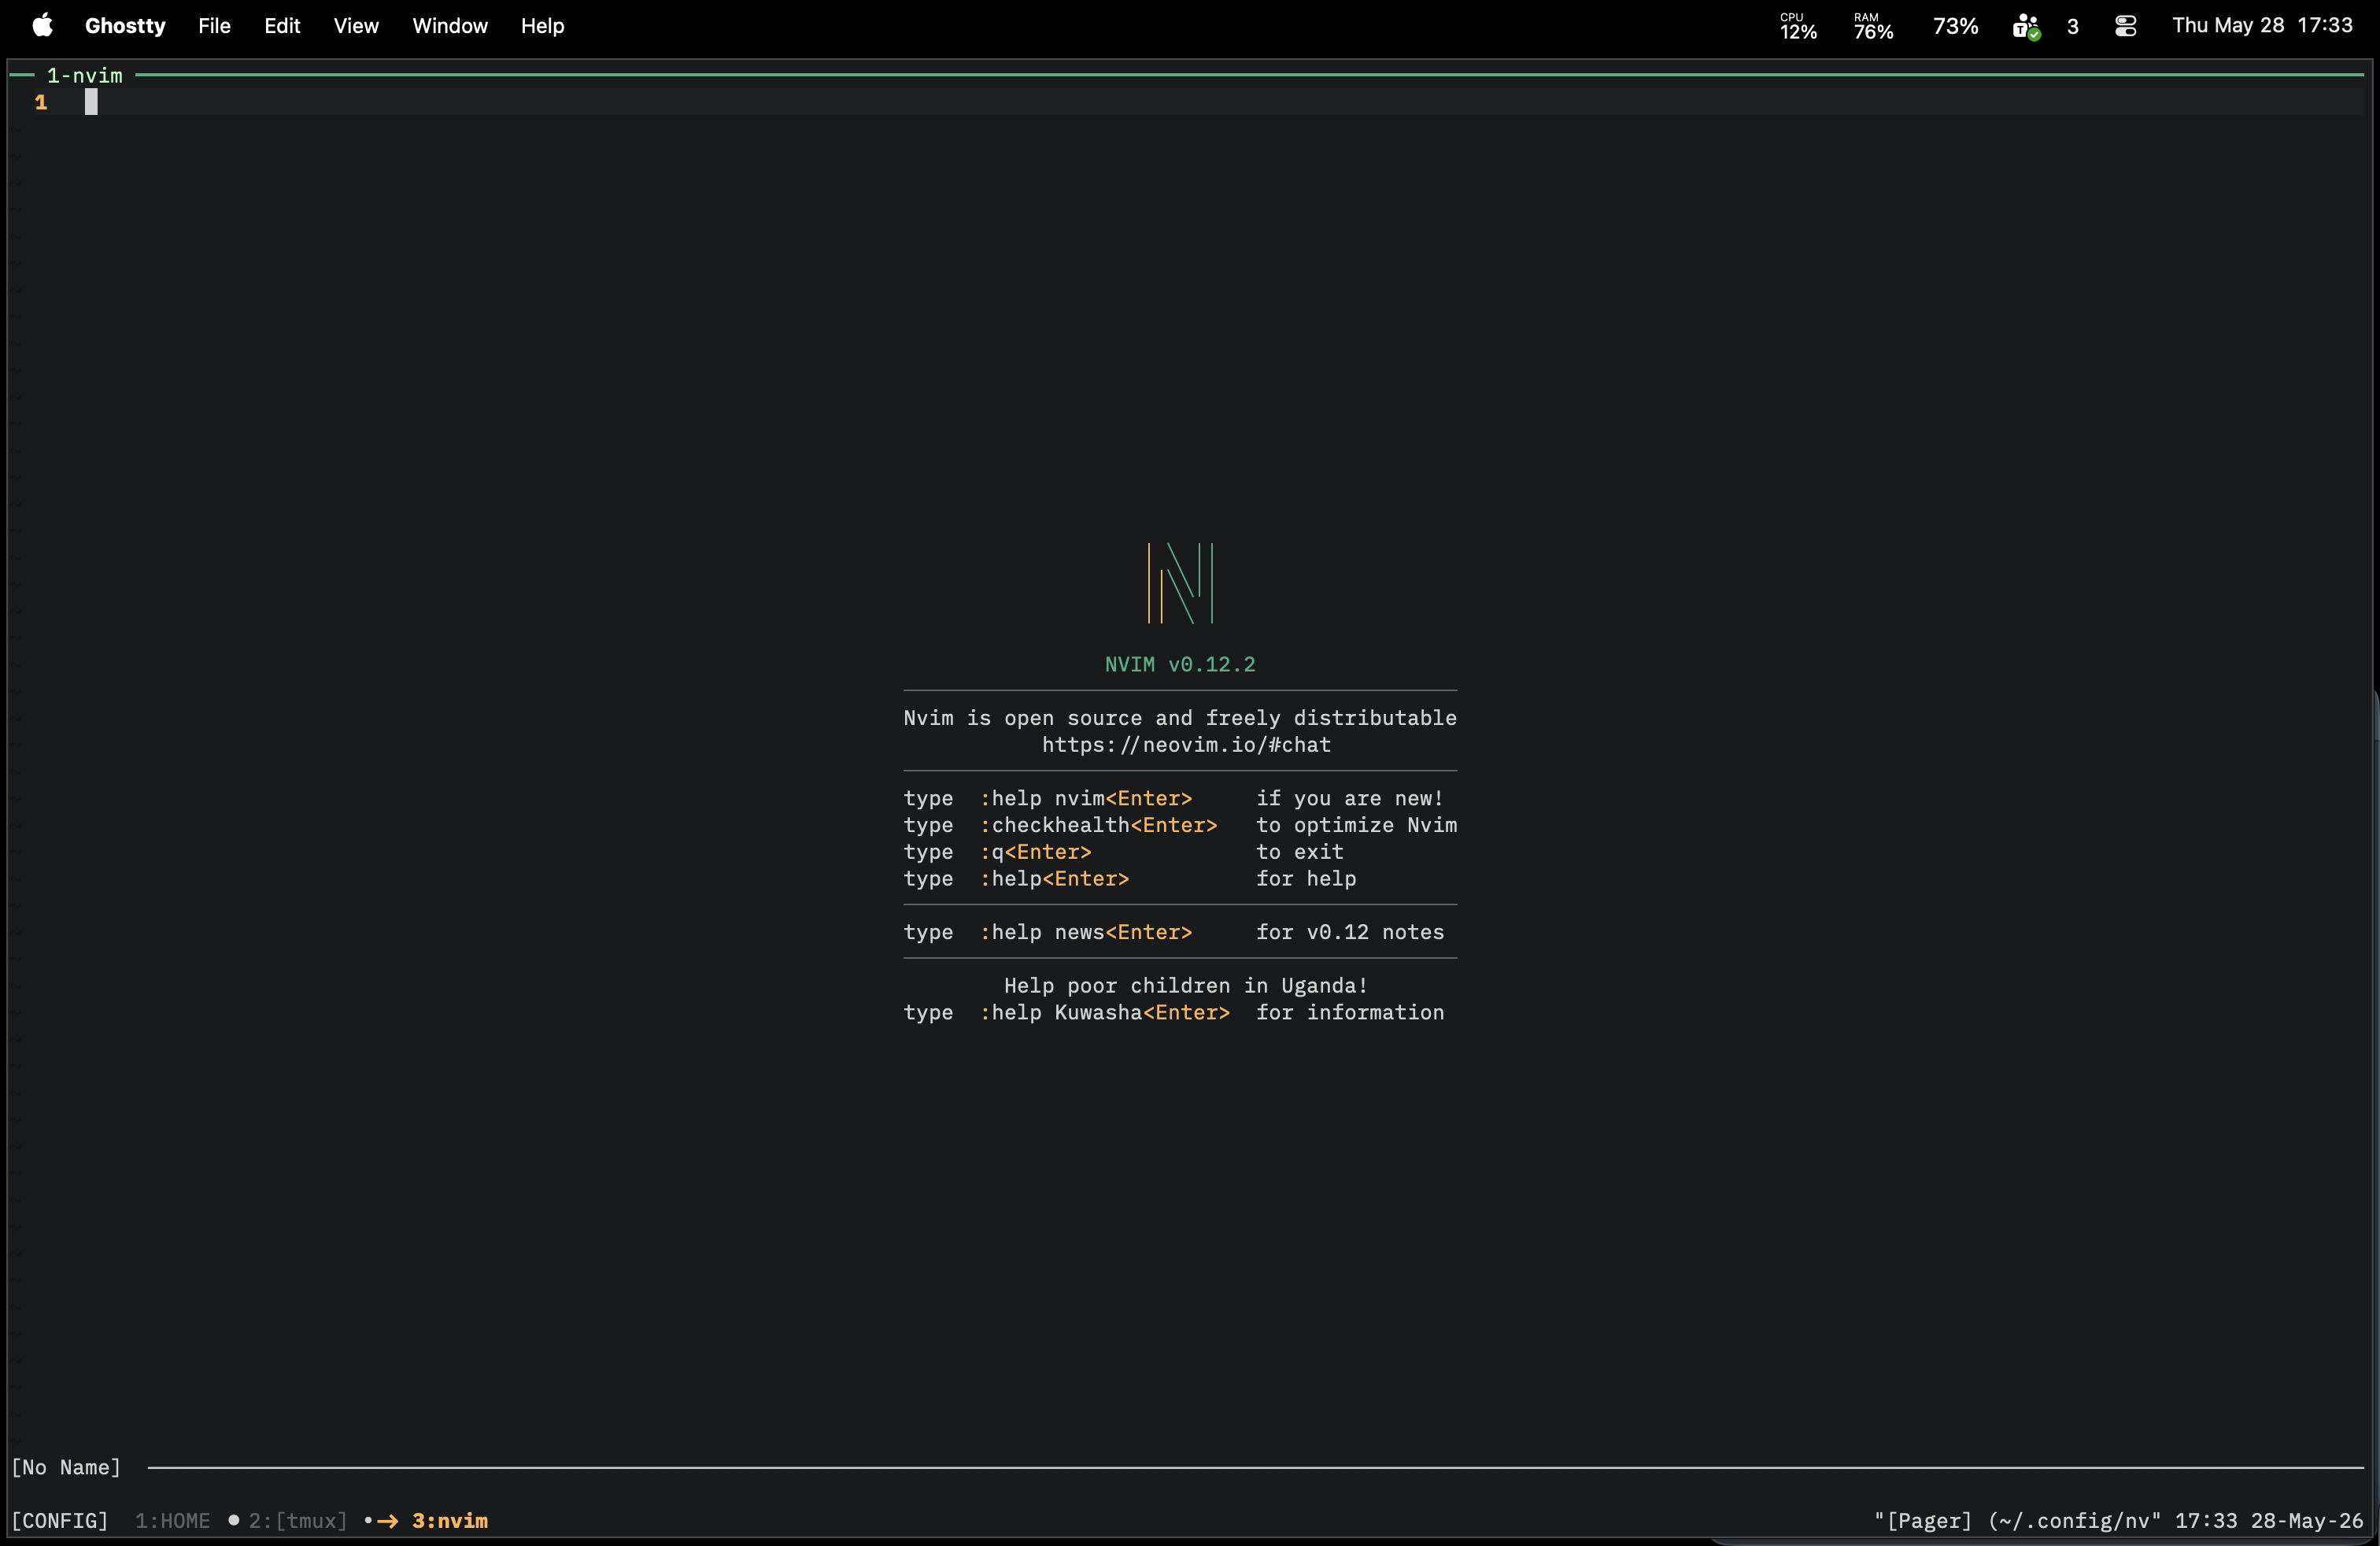Open the View menu
The image size is (2380, 1546).
coord(356,26)
